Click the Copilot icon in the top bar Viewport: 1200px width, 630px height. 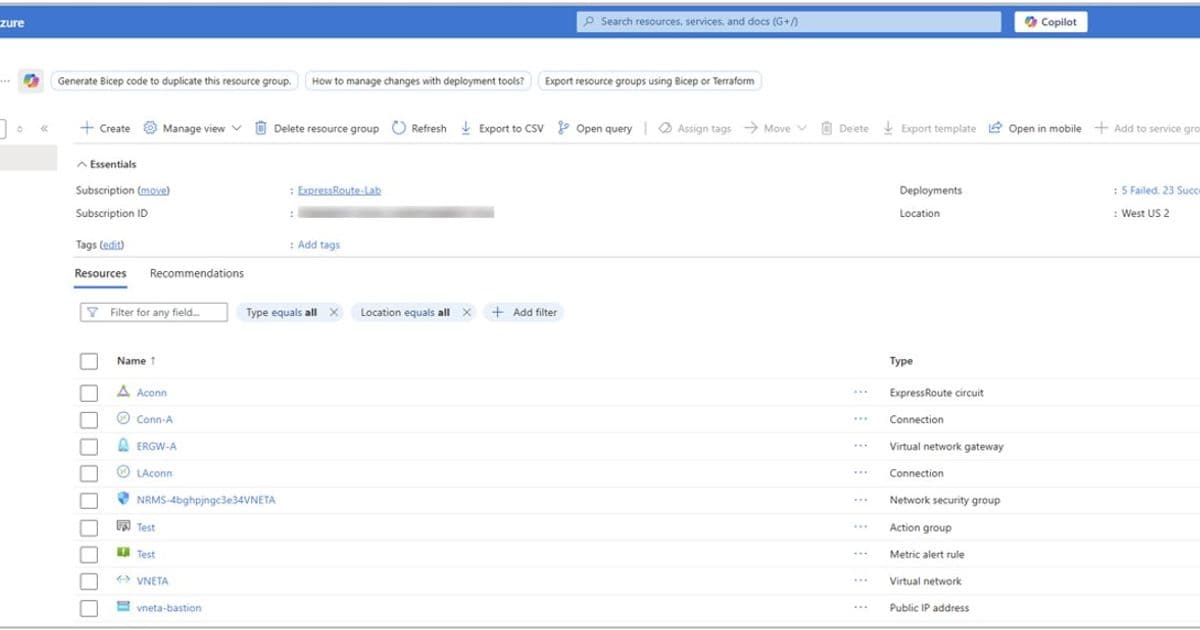(1030, 20)
